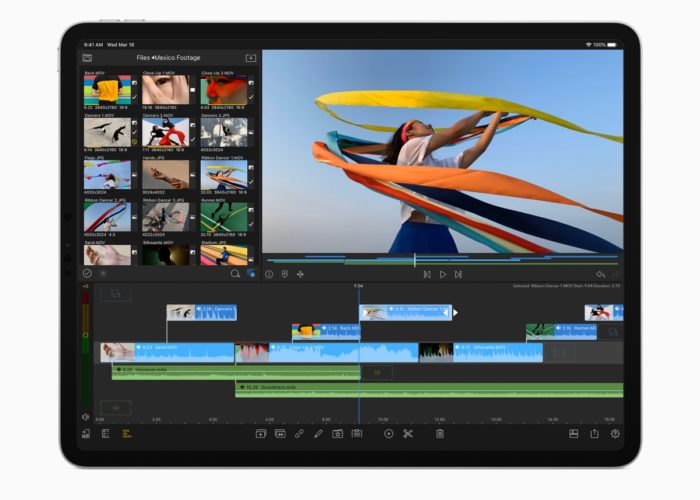700x500 pixels.
Task: Export the project with share icon
Action: 594,433
